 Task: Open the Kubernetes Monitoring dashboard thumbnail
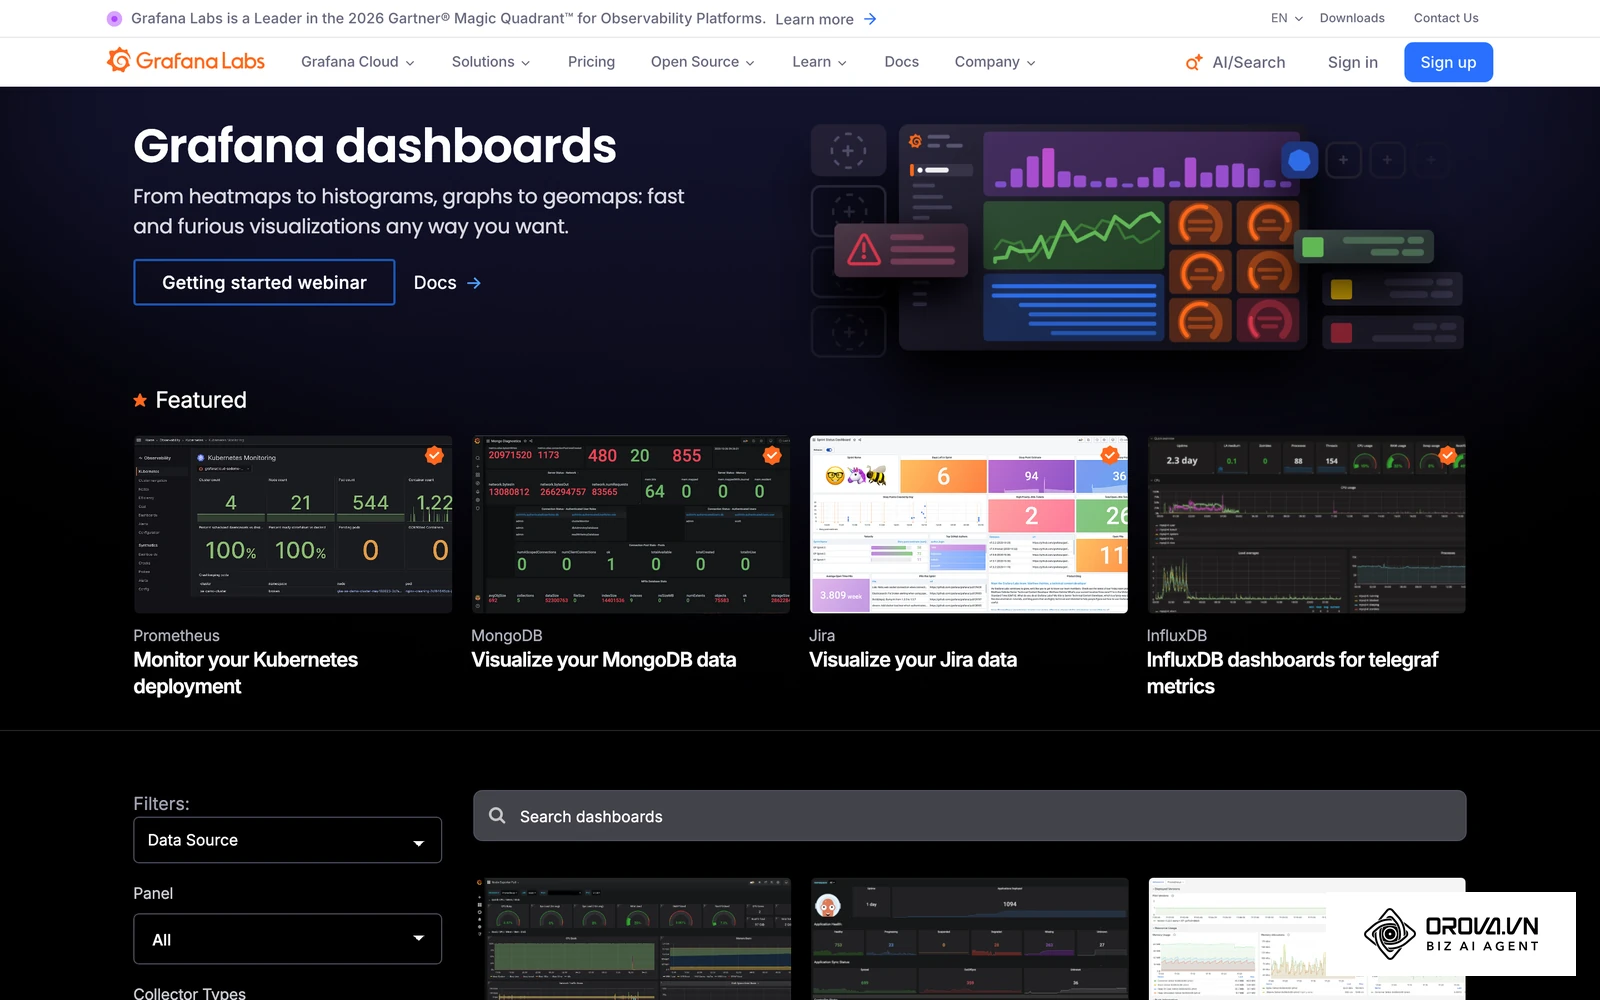293,524
